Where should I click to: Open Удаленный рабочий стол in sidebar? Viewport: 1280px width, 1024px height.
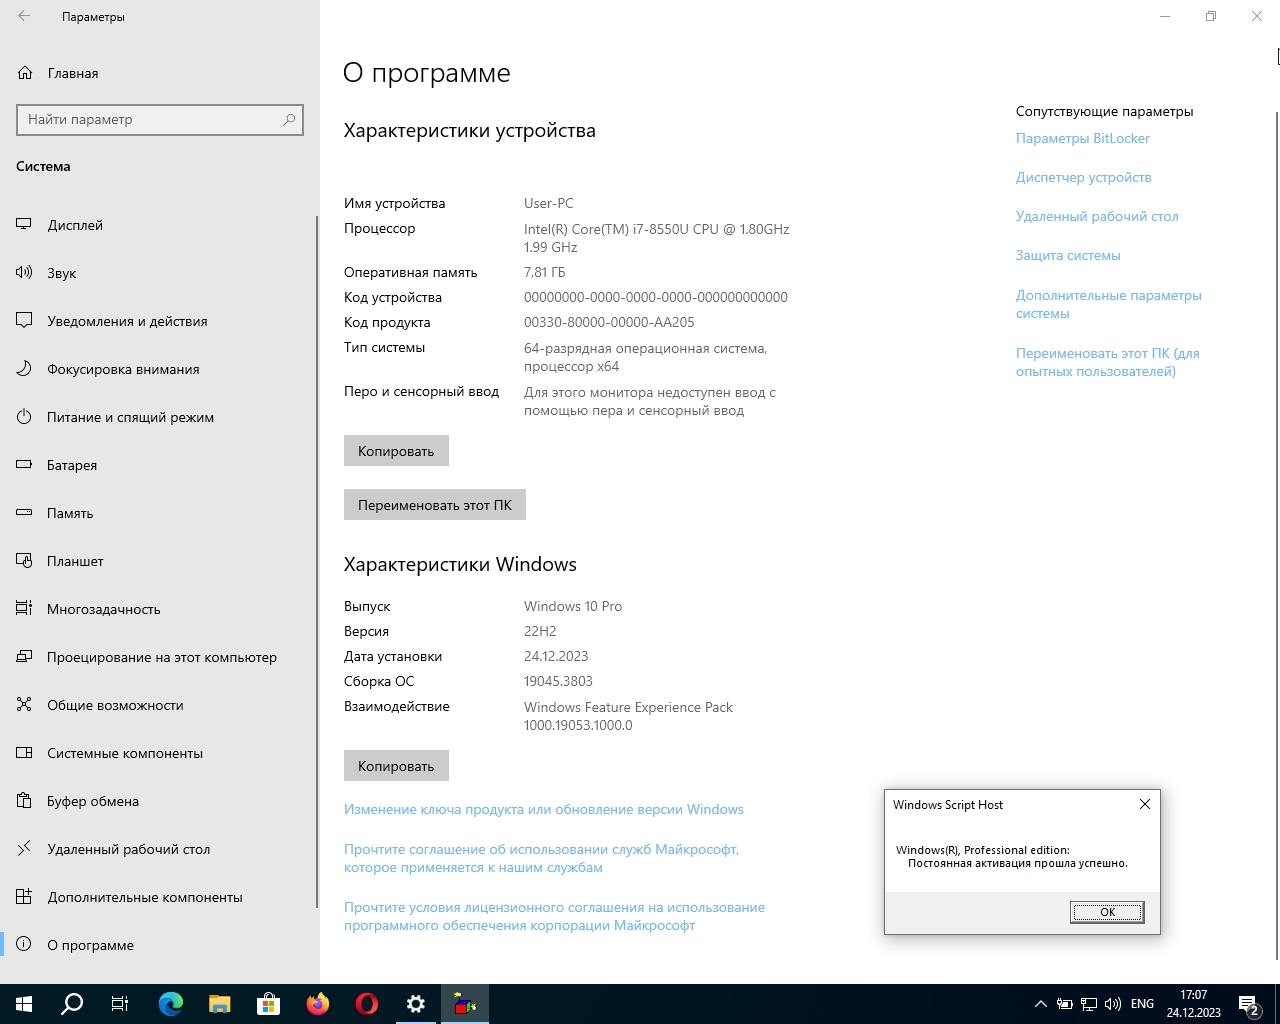point(160,849)
